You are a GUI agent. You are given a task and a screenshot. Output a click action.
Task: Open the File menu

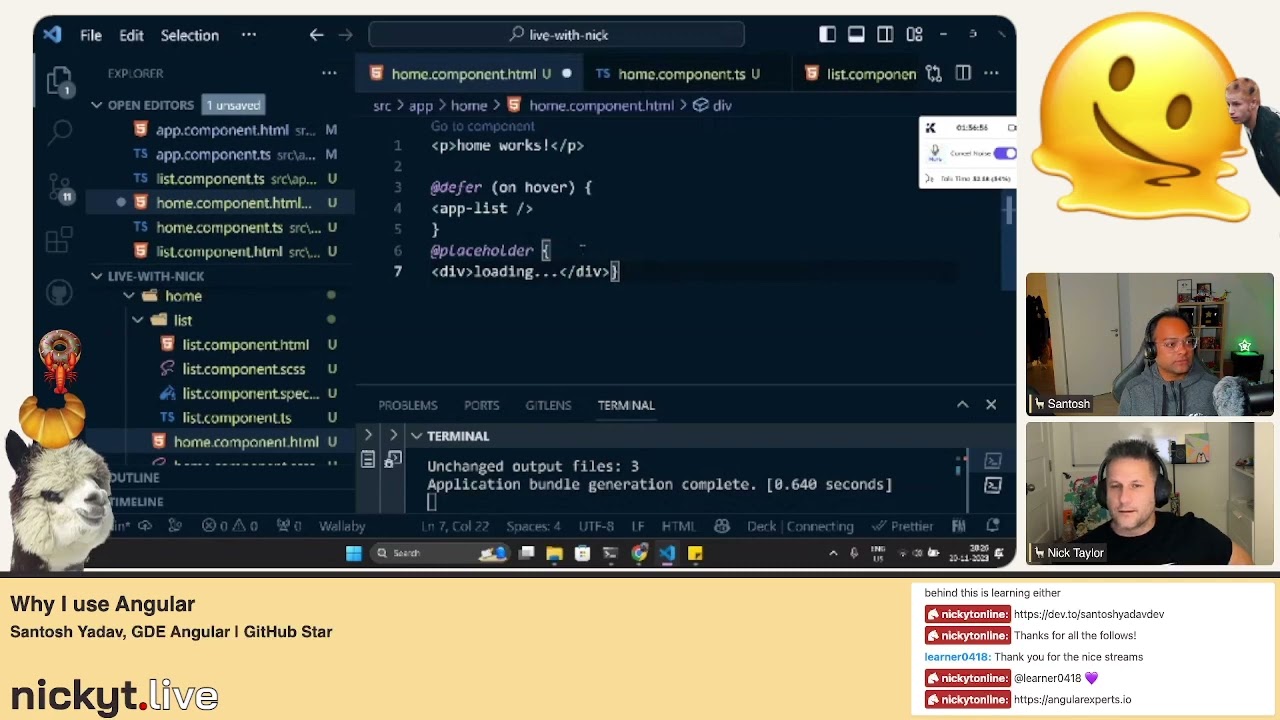[91, 35]
